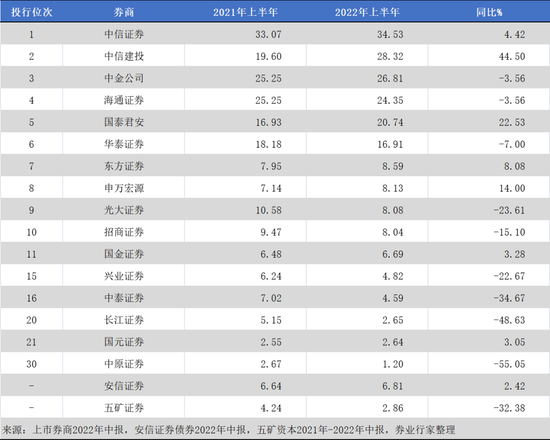This screenshot has height=440, width=550.
Task: Click the value 28.32
Action: [390, 56]
